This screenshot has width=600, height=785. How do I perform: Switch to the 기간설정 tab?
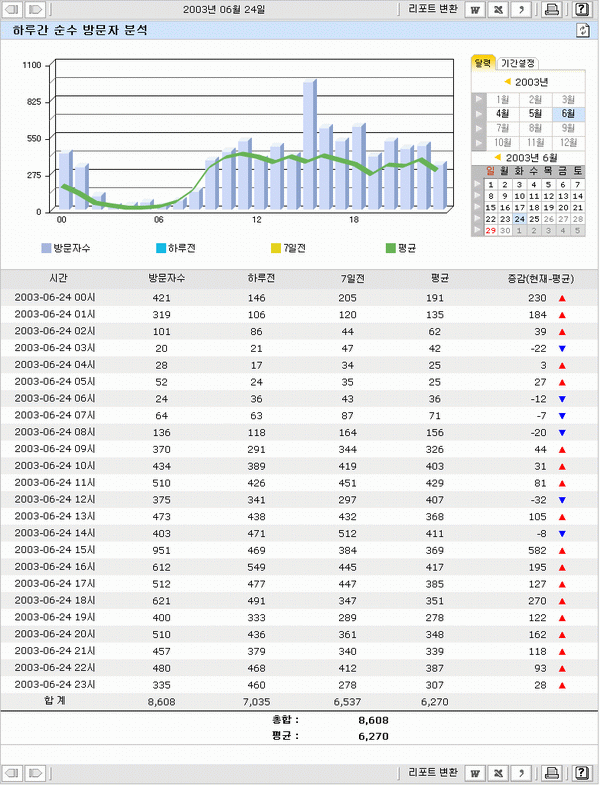(x=518, y=64)
